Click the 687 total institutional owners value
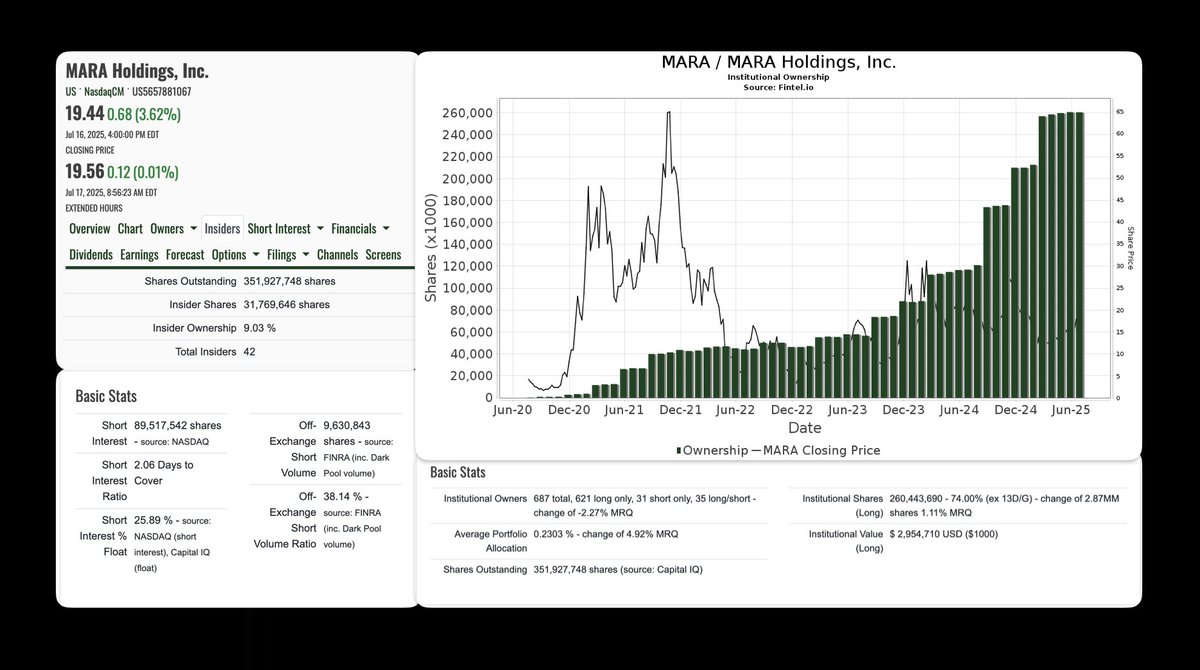The width and height of the screenshot is (1200, 670). [557, 497]
